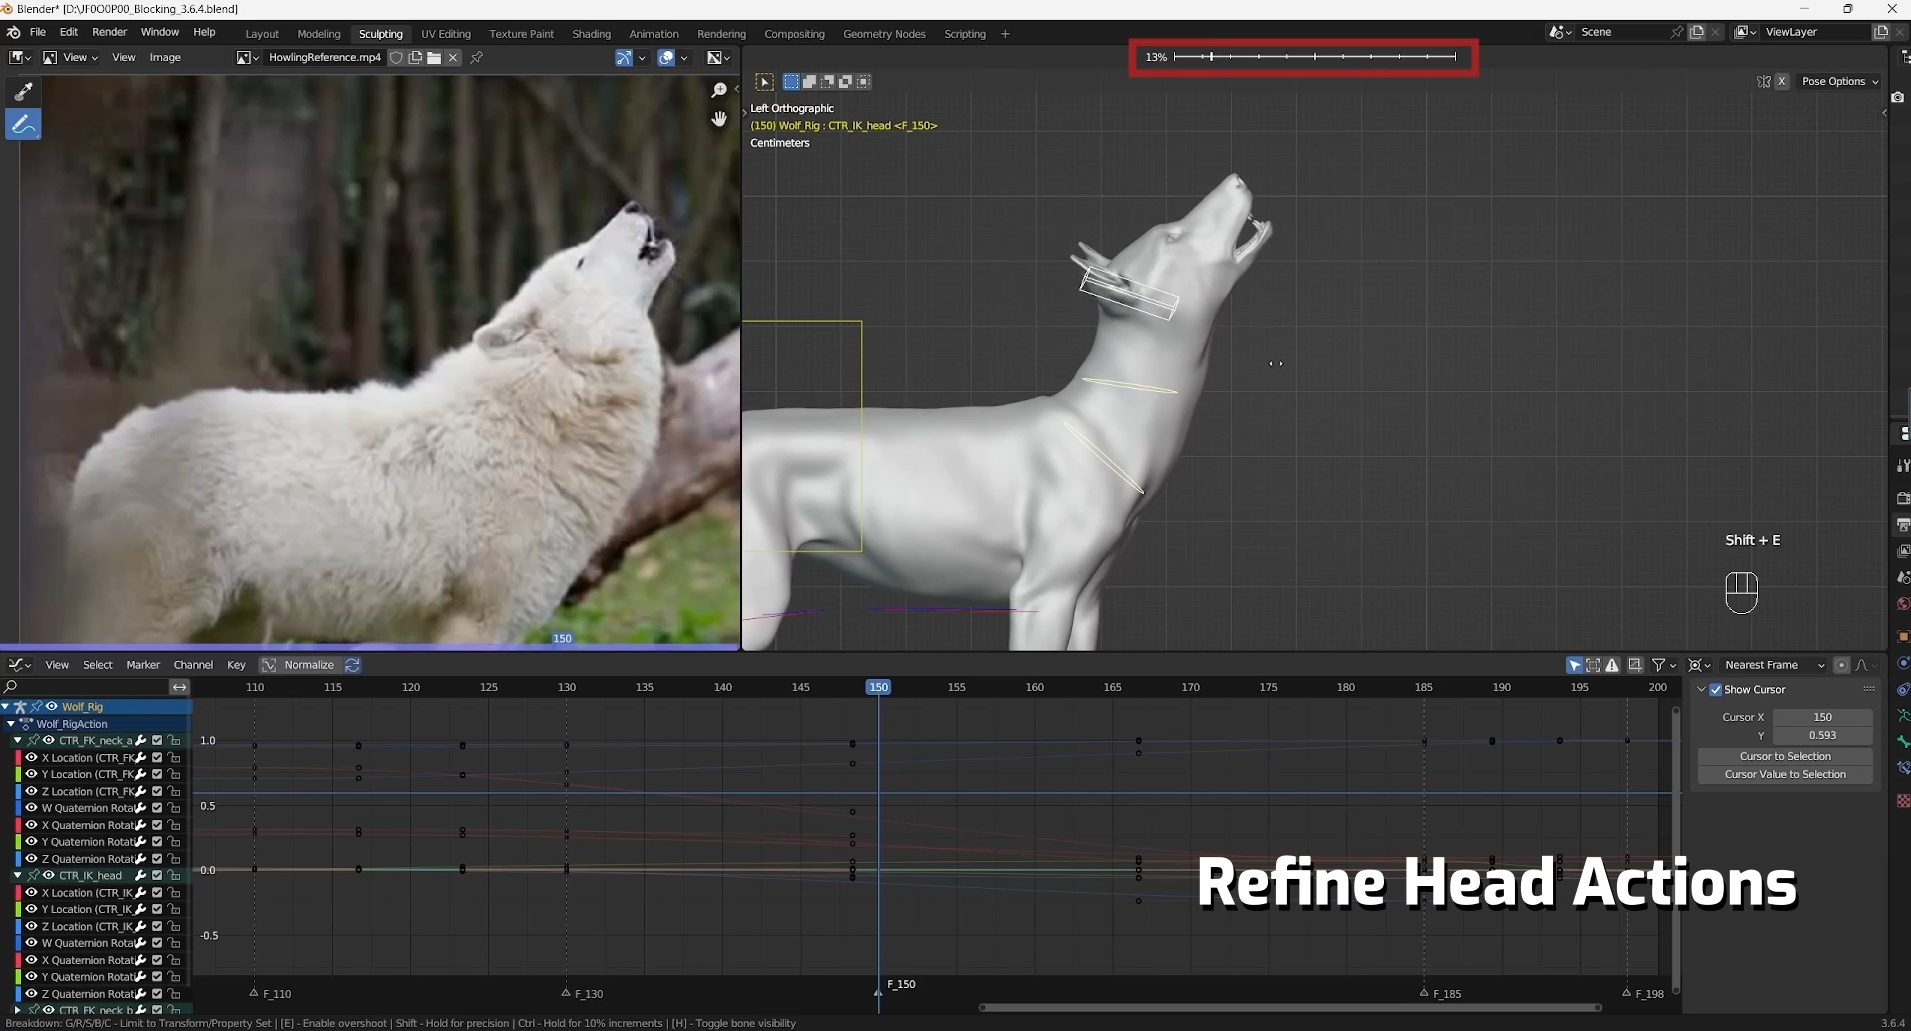This screenshot has height=1031, width=1911.
Task: Uncheck mute checkbox for Y Location (CTR_FK)
Action: (x=157, y=774)
